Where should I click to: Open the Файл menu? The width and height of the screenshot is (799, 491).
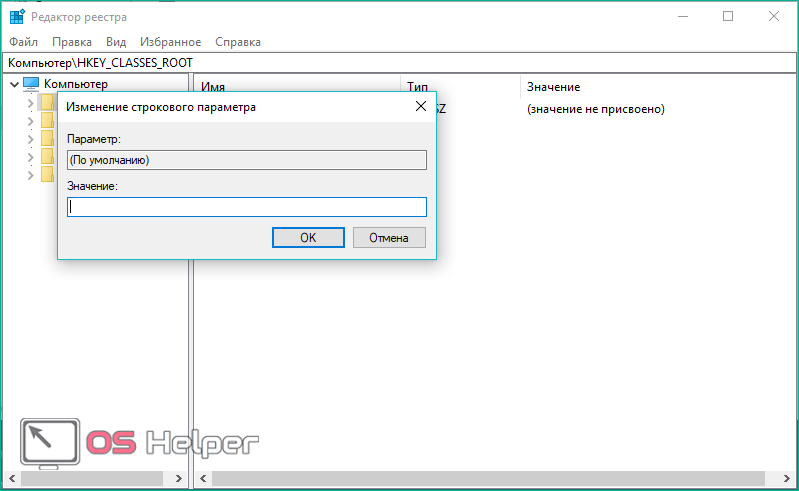pyautogui.click(x=23, y=42)
